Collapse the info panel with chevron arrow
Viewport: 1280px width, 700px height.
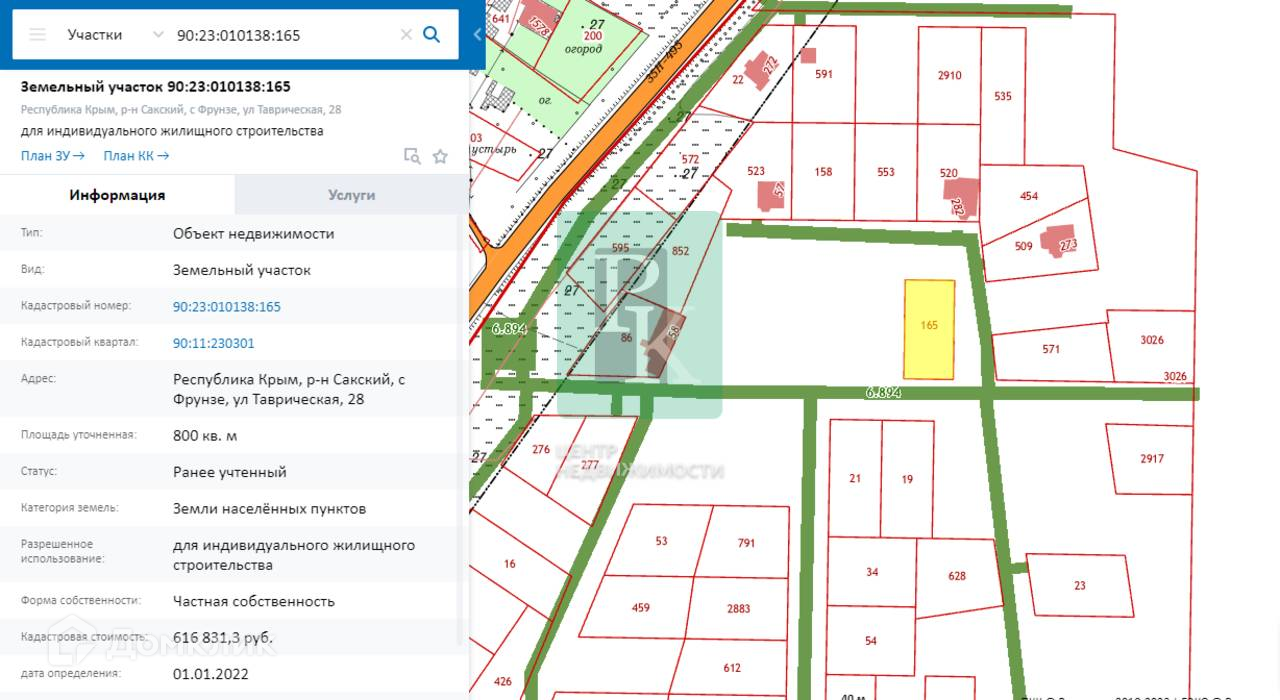477,34
